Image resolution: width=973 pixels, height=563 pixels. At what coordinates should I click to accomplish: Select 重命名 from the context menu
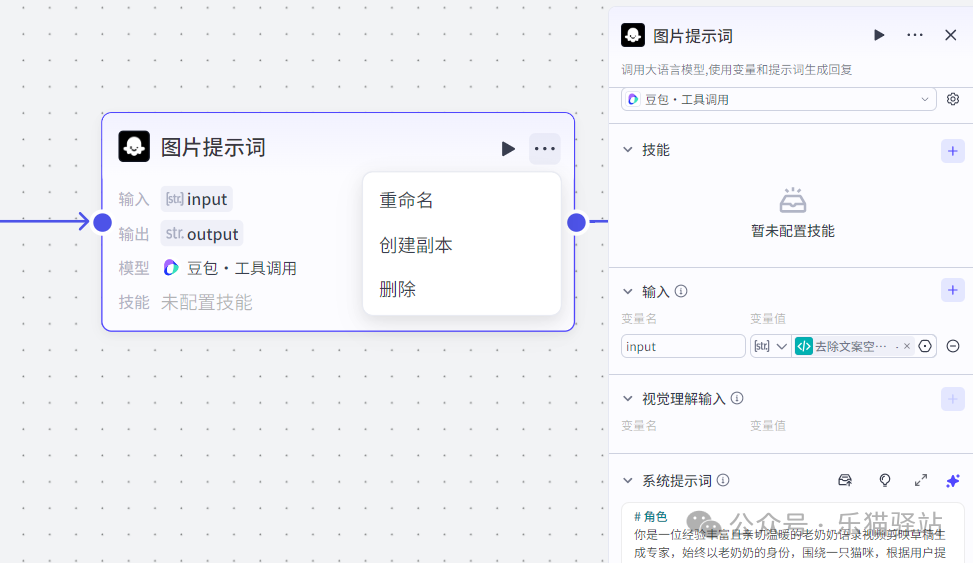click(x=406, y=200)
